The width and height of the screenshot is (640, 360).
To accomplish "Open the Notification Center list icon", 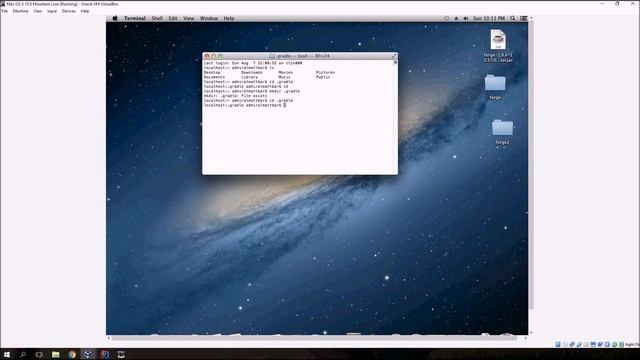I will 524,18.
